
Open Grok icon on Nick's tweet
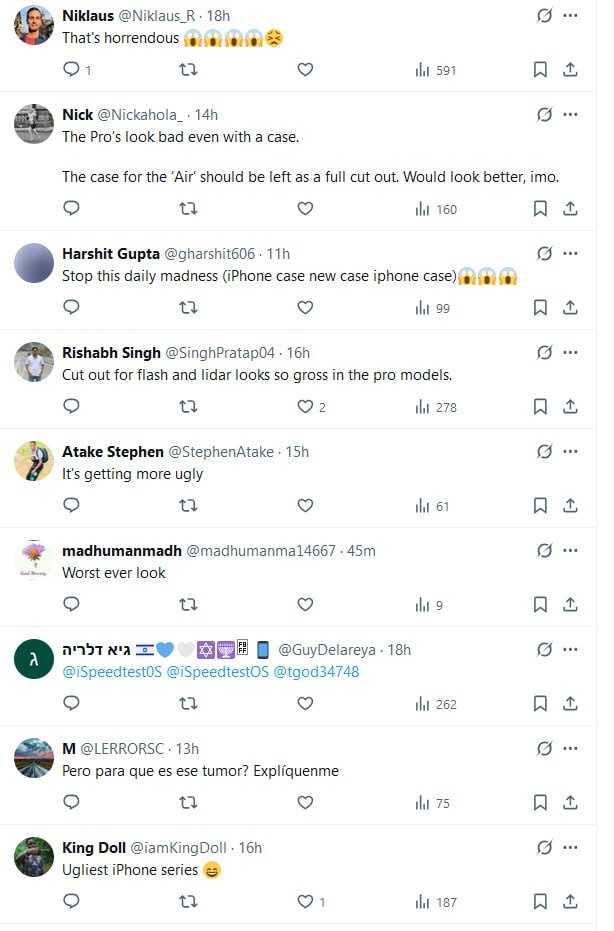[544, 115]
